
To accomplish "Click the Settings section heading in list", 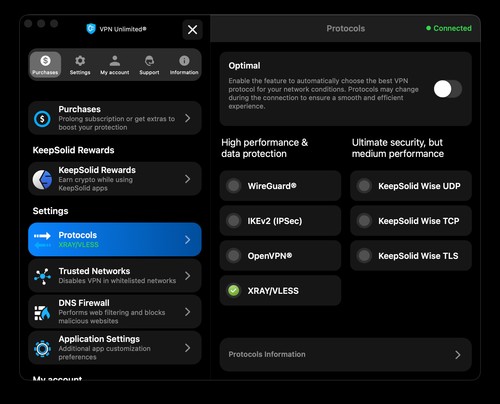I will (x=50, y=211).
